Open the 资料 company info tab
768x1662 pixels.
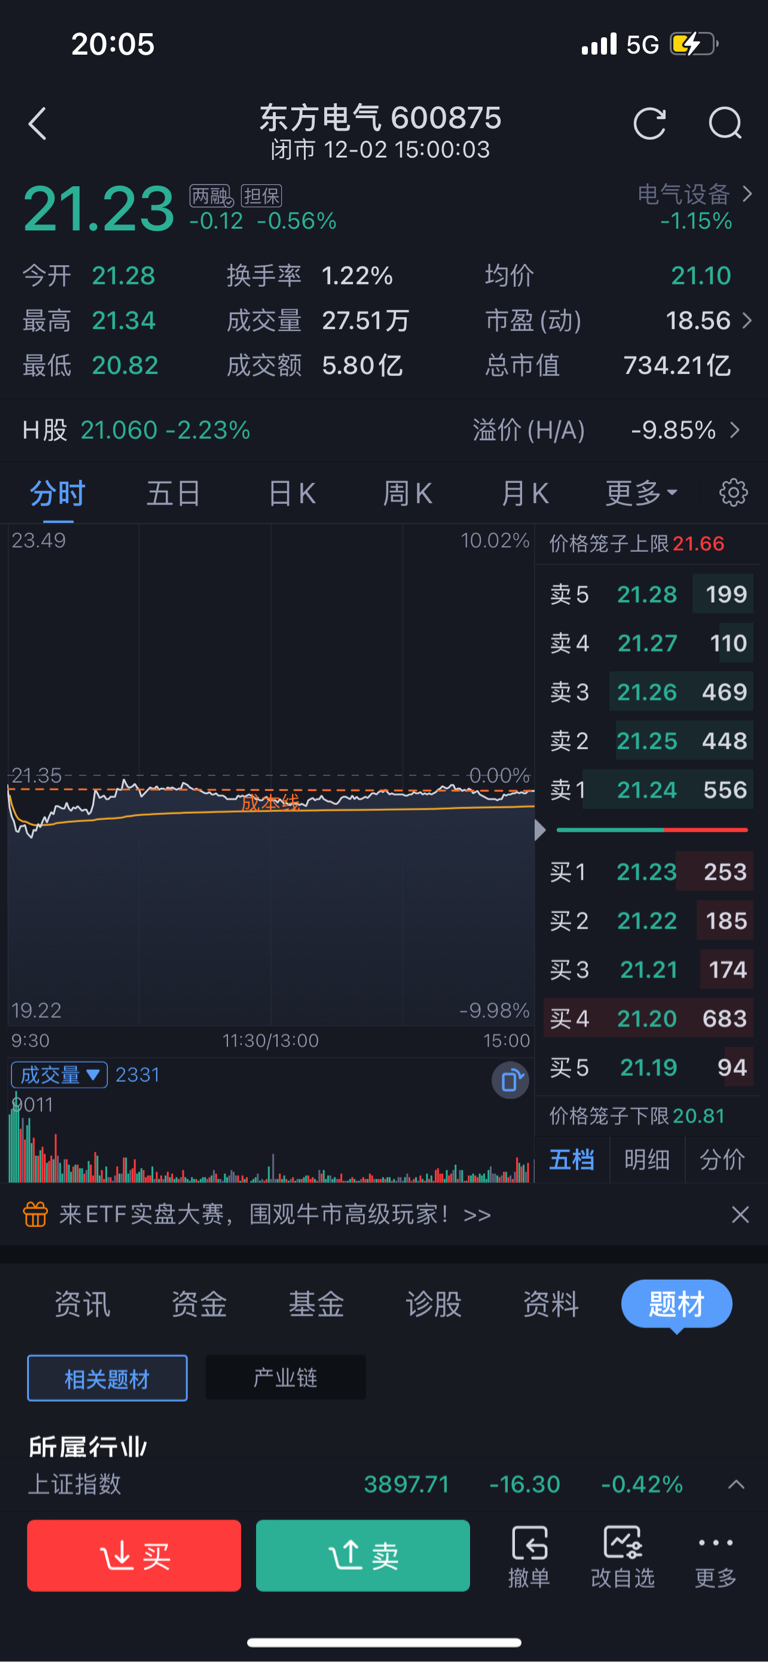point(551,1304)
